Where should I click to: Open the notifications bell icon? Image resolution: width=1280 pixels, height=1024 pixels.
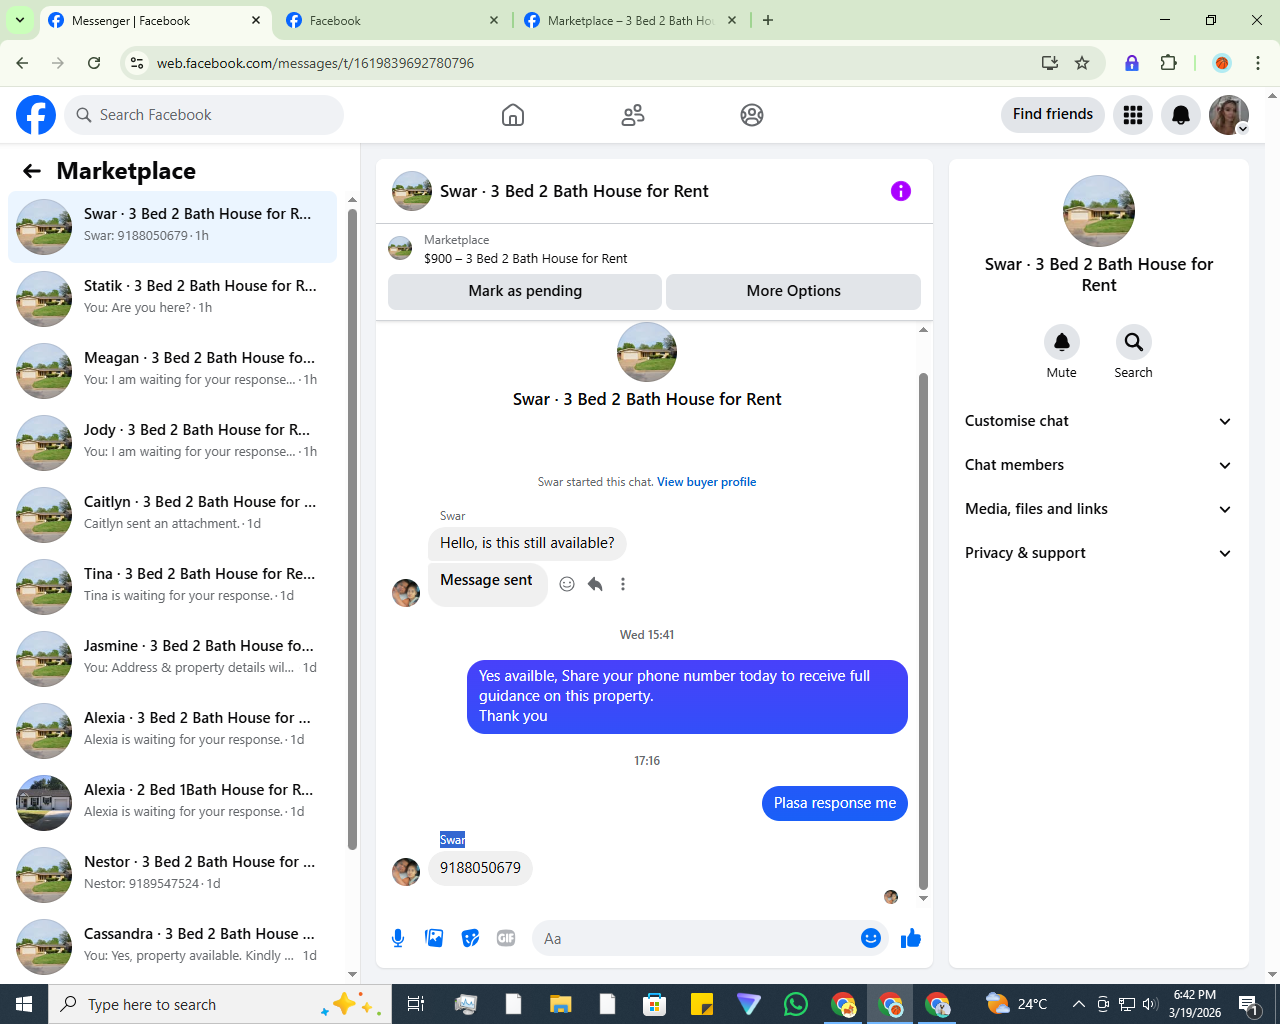(x=1181, y=115)
